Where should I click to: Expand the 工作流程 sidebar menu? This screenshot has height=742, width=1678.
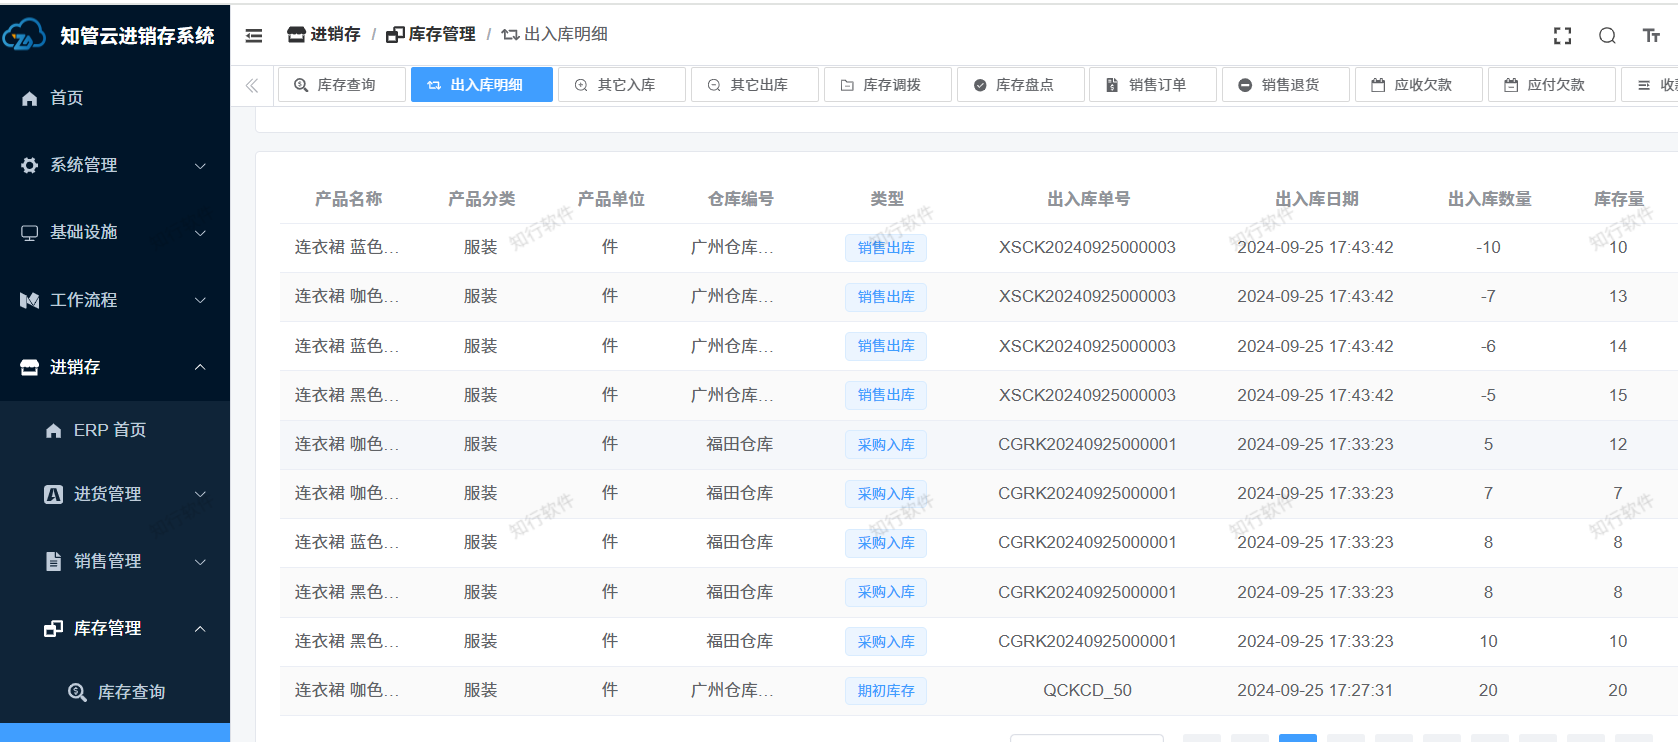point(114,300)
